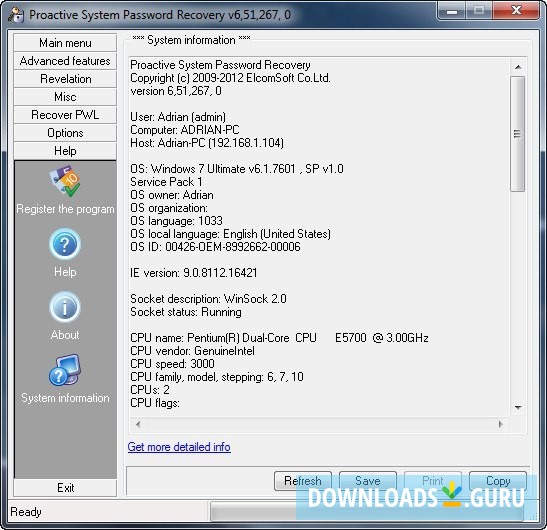The image size is (547, 530).
Task: Click the 'Socket status: Running' line
Action: (186, 312)
